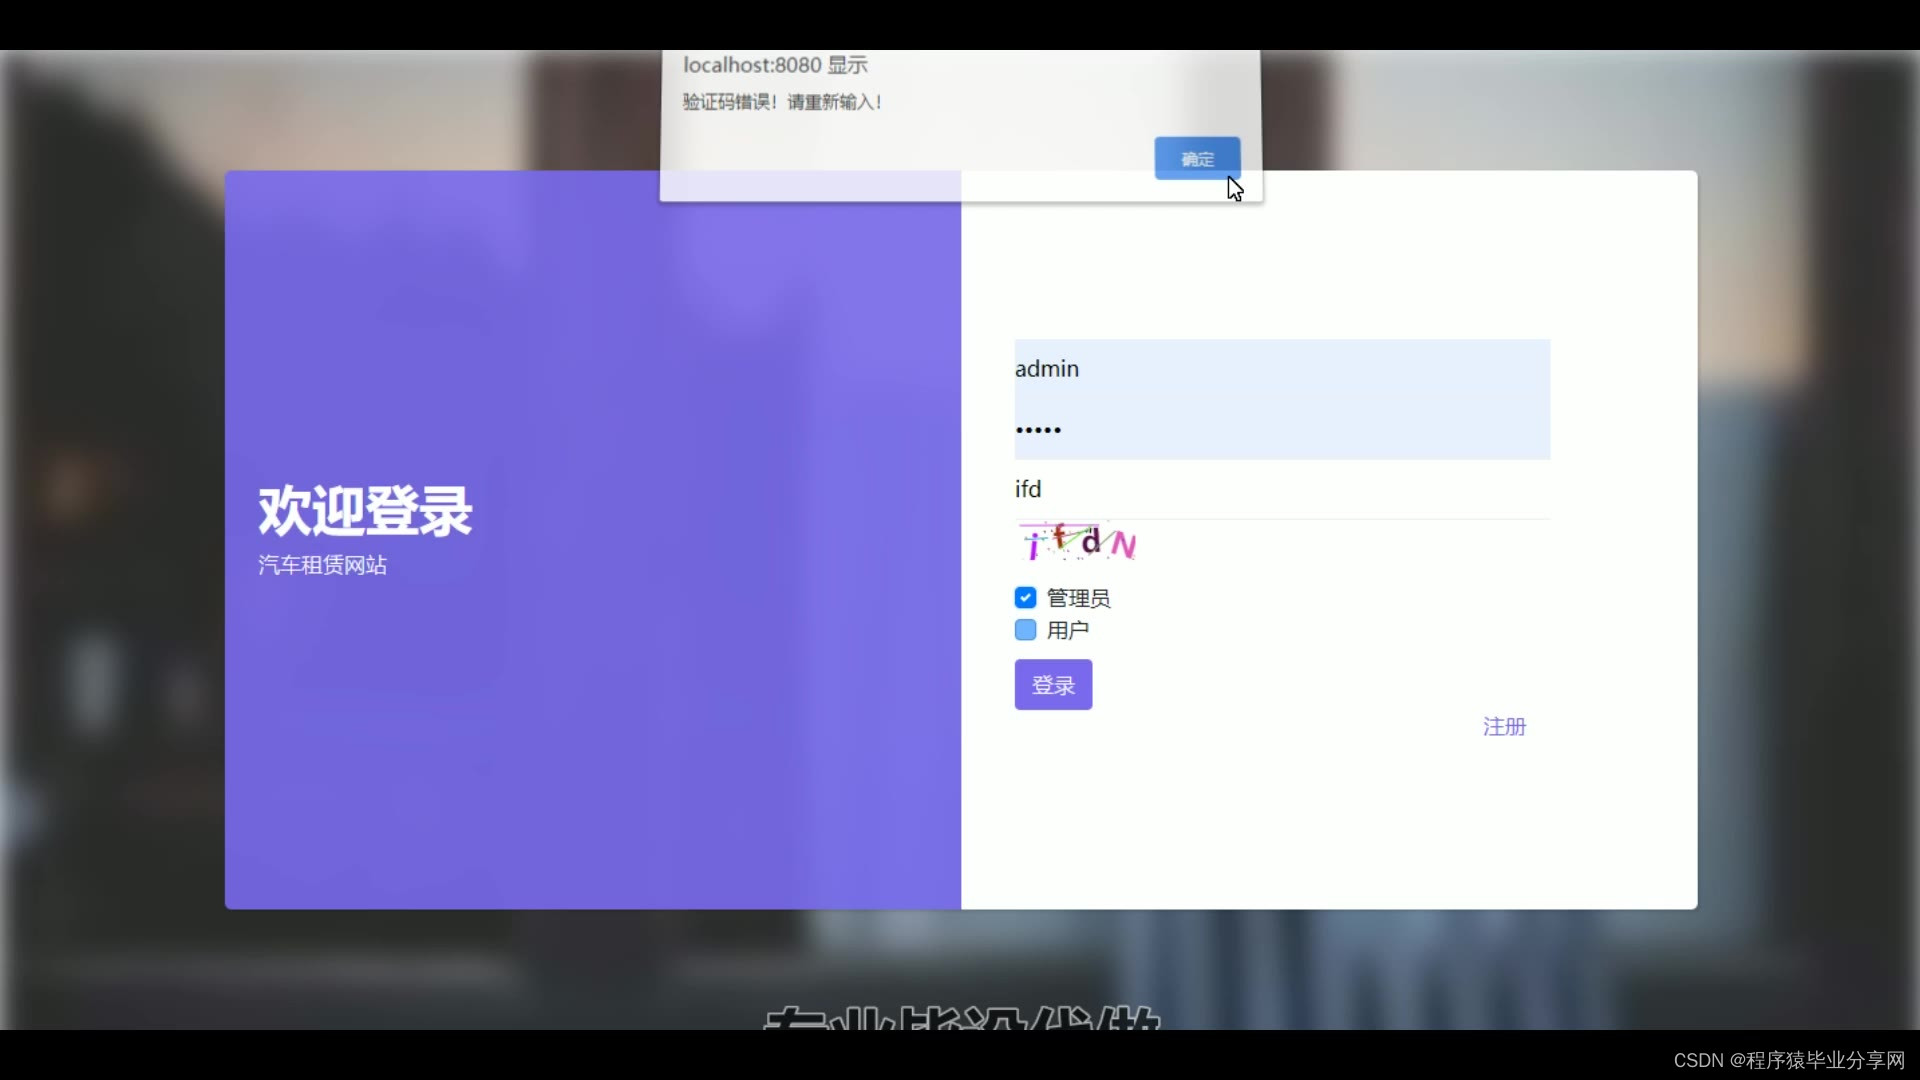Click the localhost:8080 显示 dialog title
The height and width of the screenshot is (1080, 1920).
775,65
